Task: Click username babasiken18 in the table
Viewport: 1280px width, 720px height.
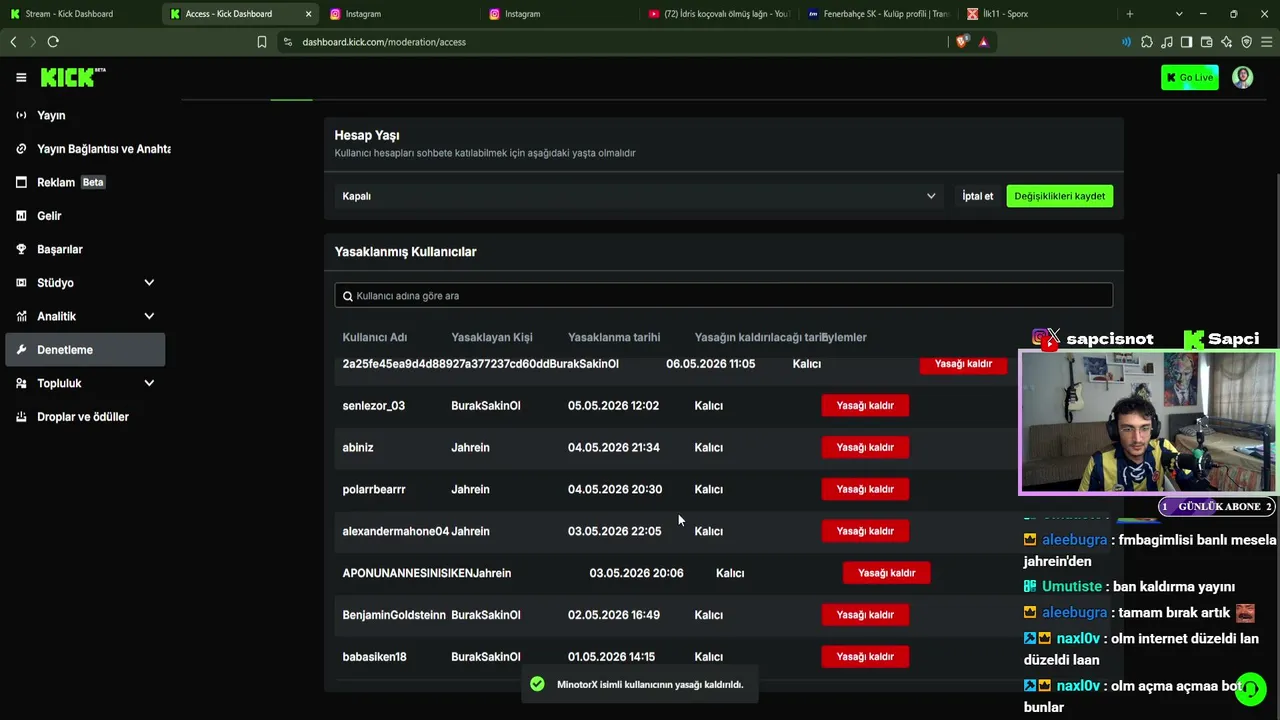Action: coord(375,657)
